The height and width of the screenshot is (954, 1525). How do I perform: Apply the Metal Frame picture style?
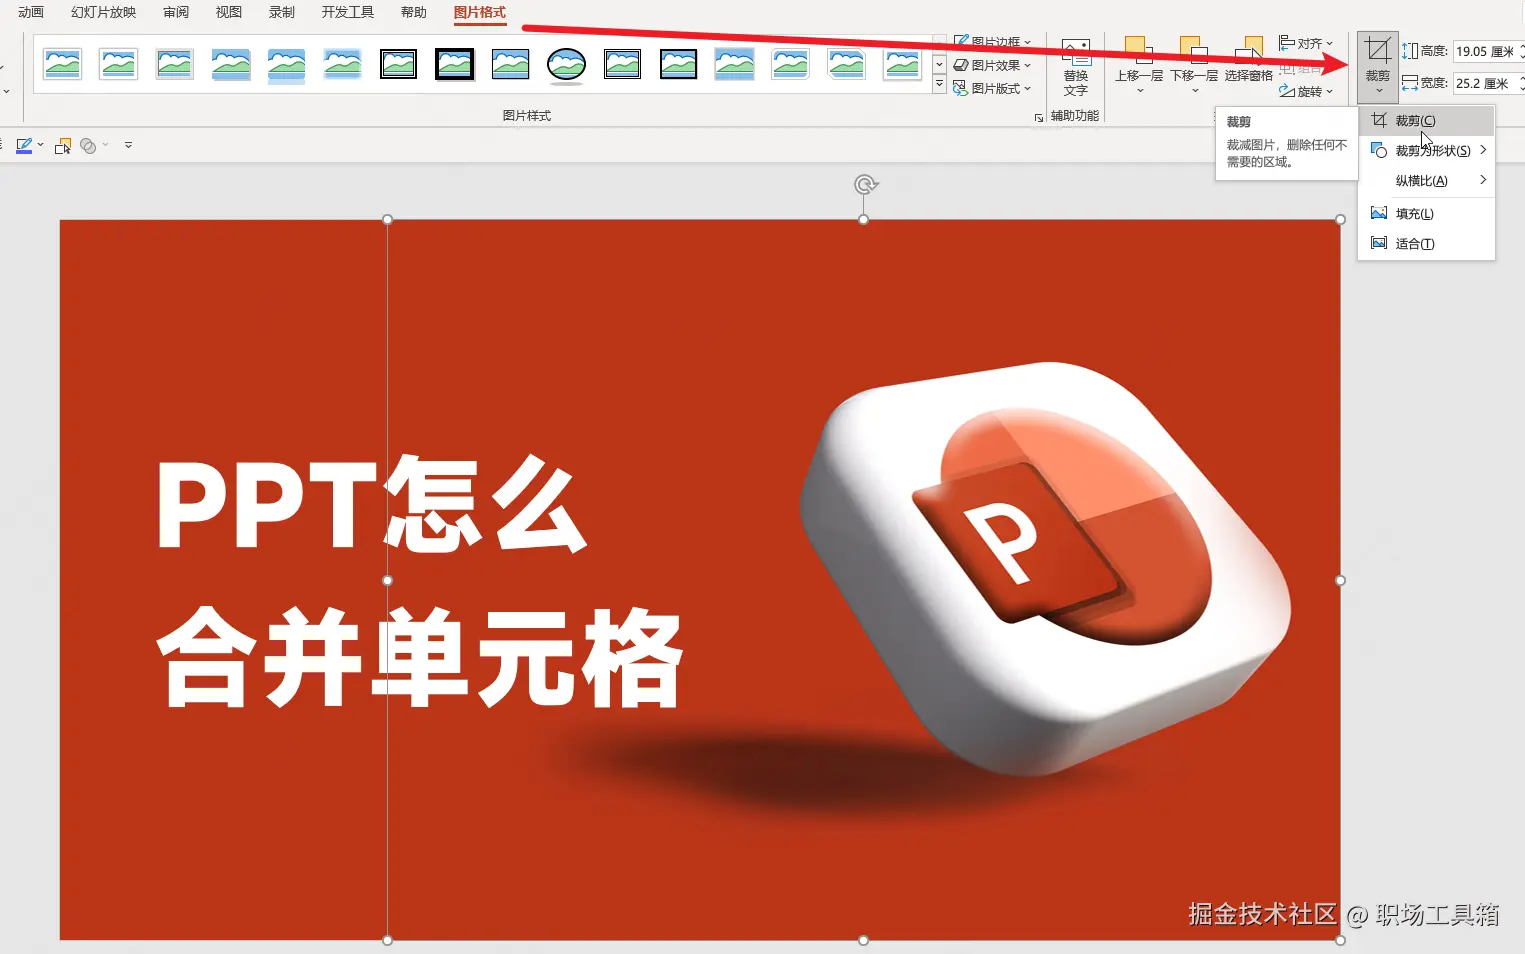coord(174,65)
